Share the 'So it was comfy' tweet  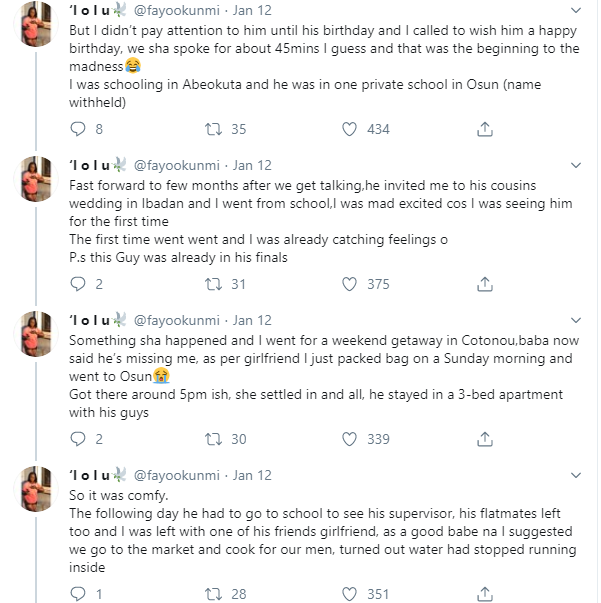coord(484,594)
